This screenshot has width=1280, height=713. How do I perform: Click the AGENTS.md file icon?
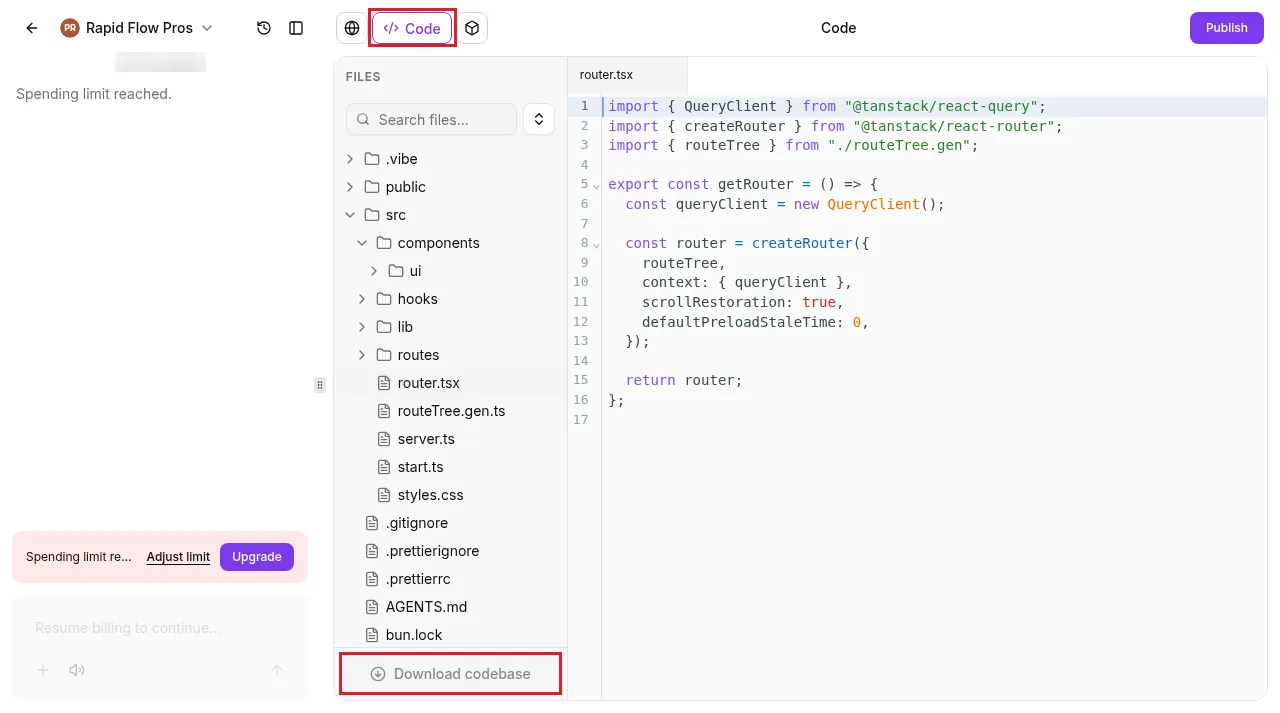click(x=372, y=607)
